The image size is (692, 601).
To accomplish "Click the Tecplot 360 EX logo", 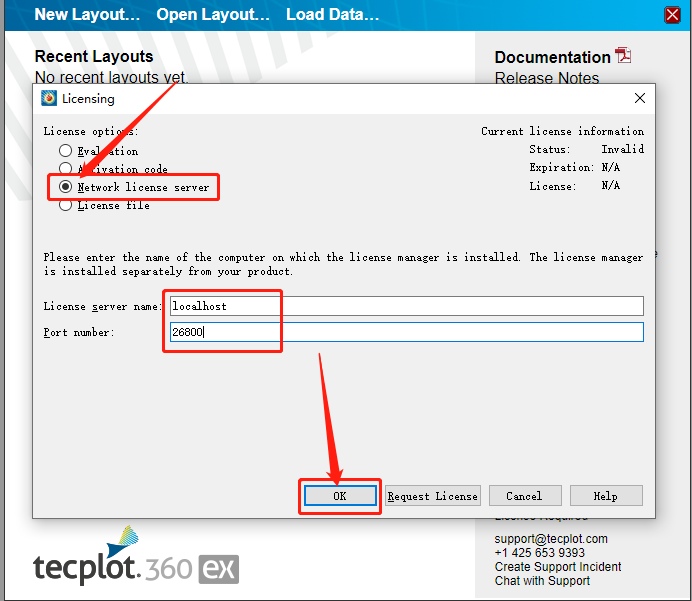I will (x=136, y=556).
